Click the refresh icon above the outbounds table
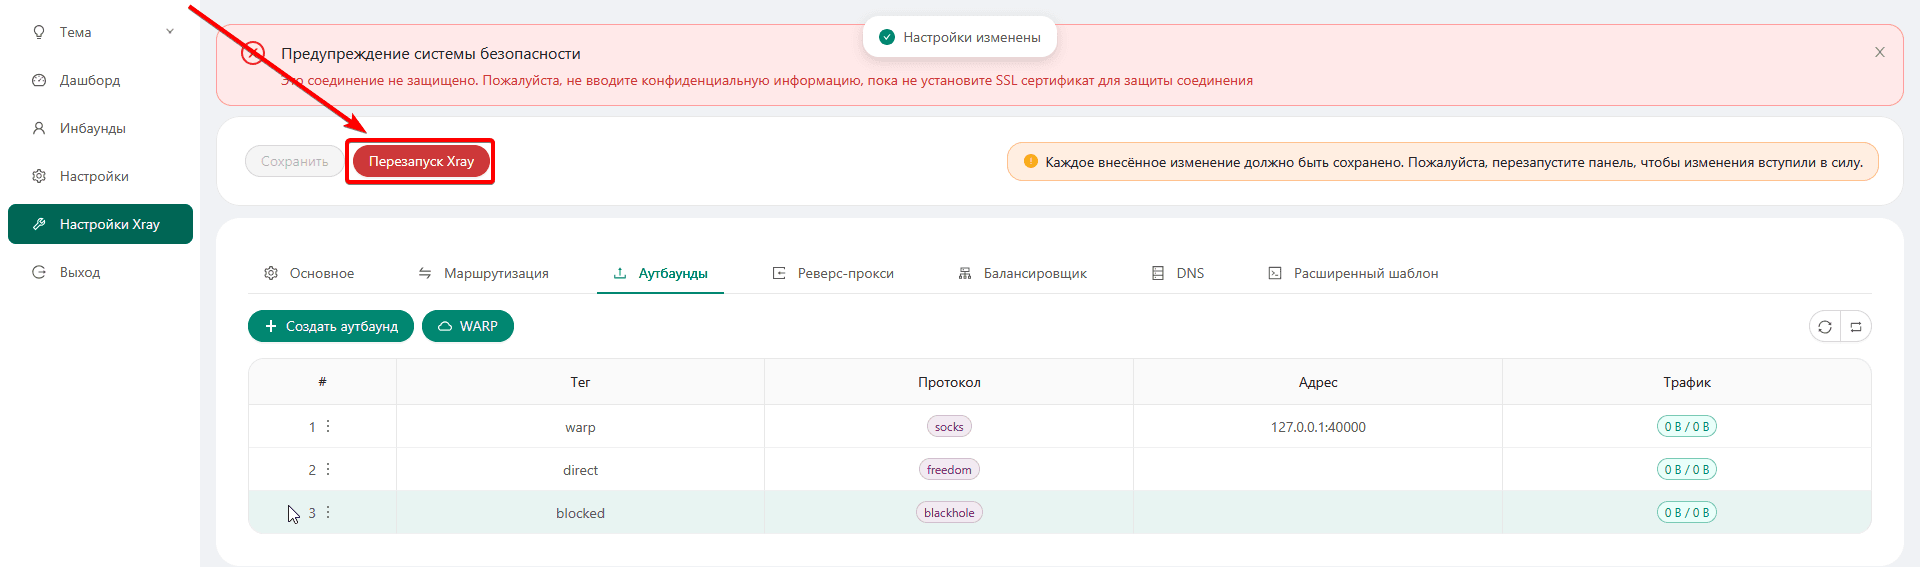 tap(1825, 327)
